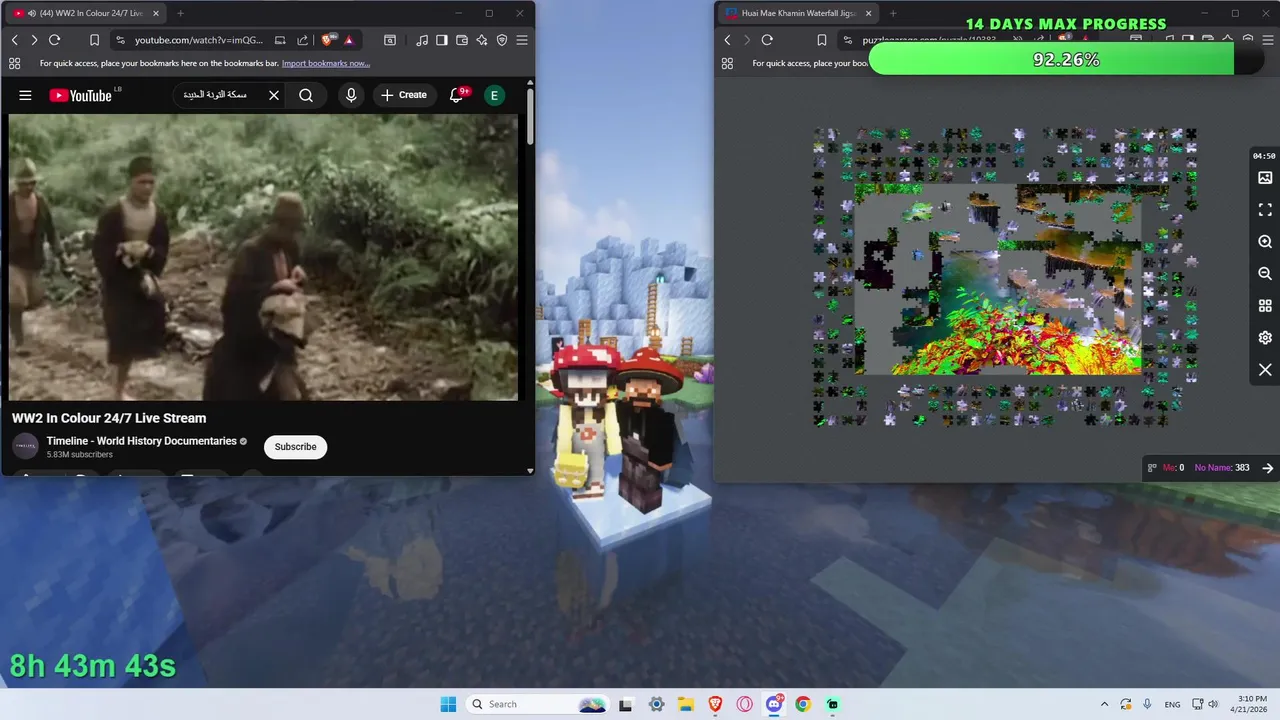Open puzzle settings gear
Screen dimensions: 1280x720
[1265, 338]
